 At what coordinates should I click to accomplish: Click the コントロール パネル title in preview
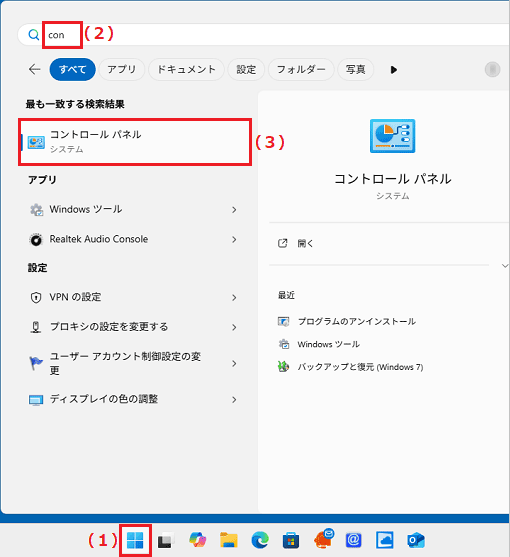[x=392, y=179]
